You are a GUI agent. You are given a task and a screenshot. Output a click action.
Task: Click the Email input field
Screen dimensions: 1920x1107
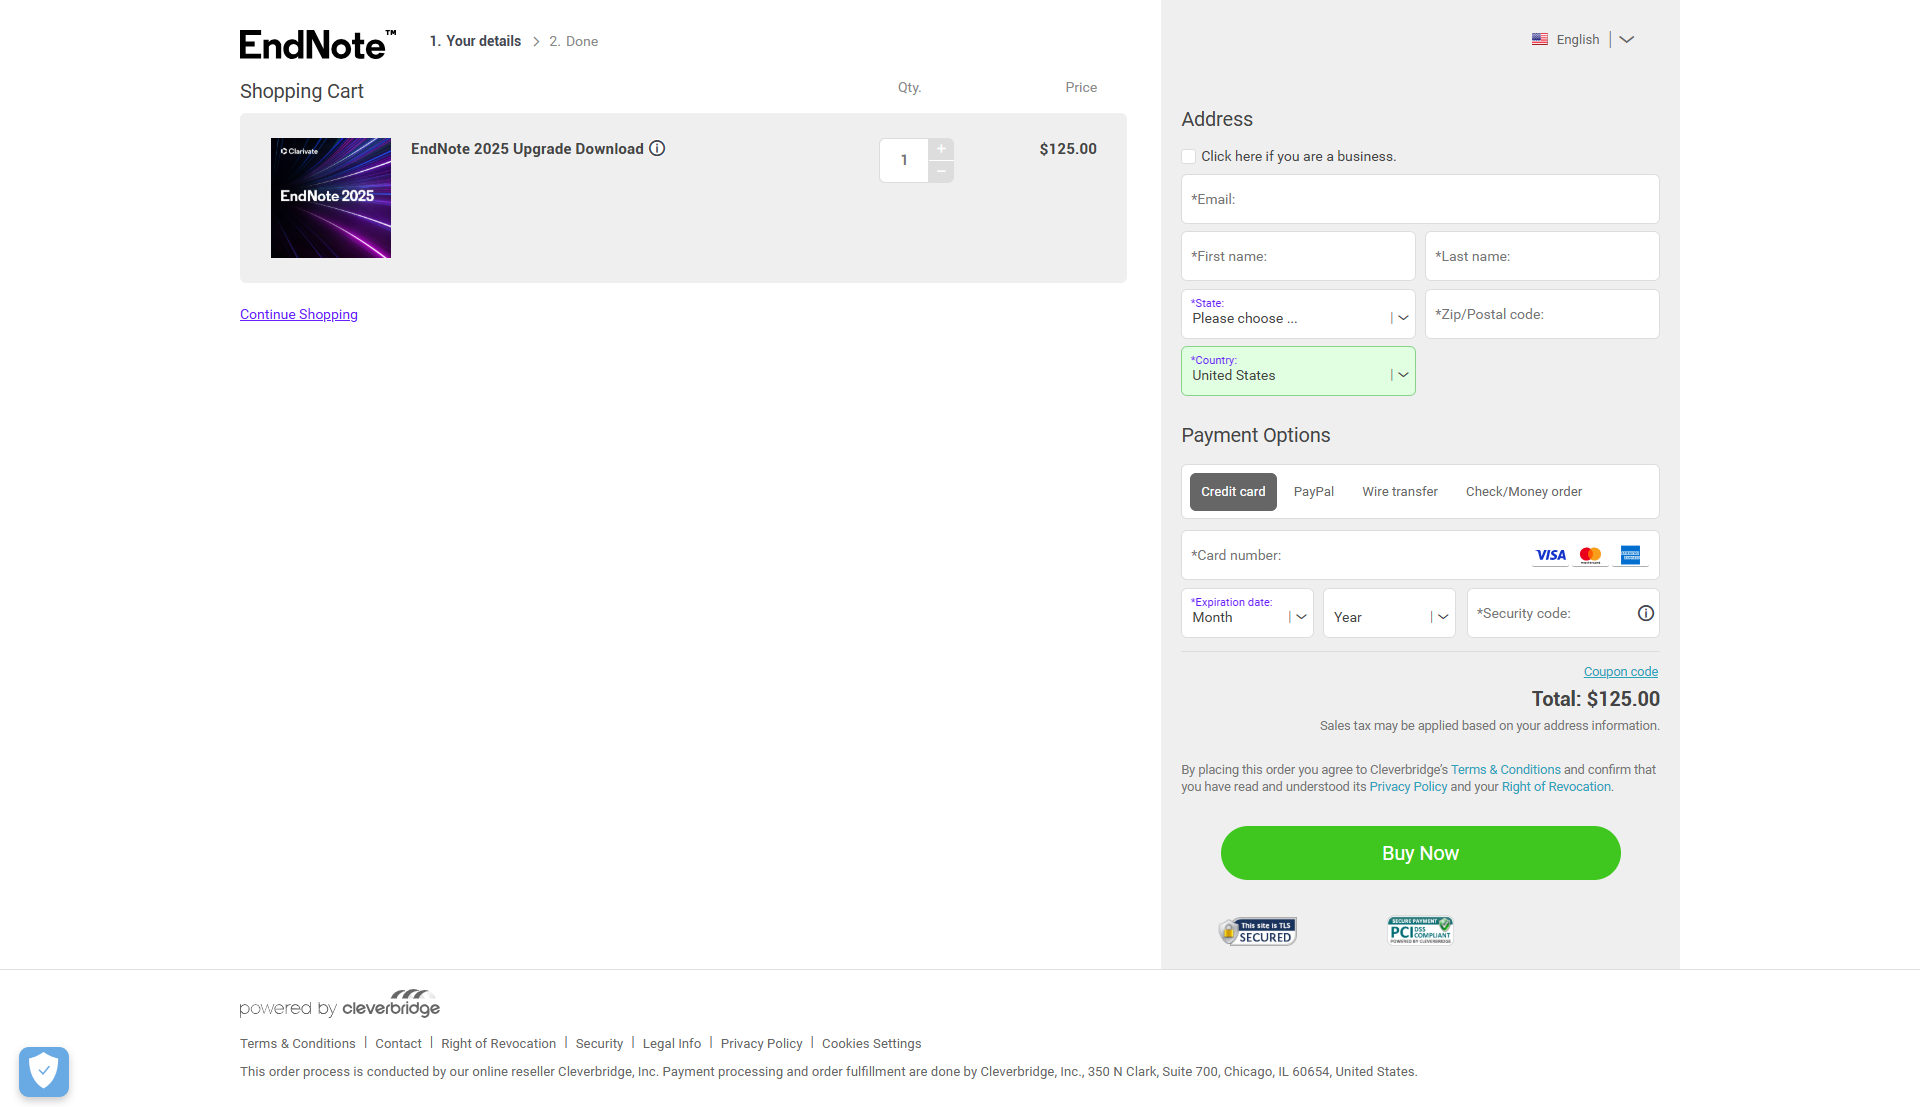[1420, 200]
